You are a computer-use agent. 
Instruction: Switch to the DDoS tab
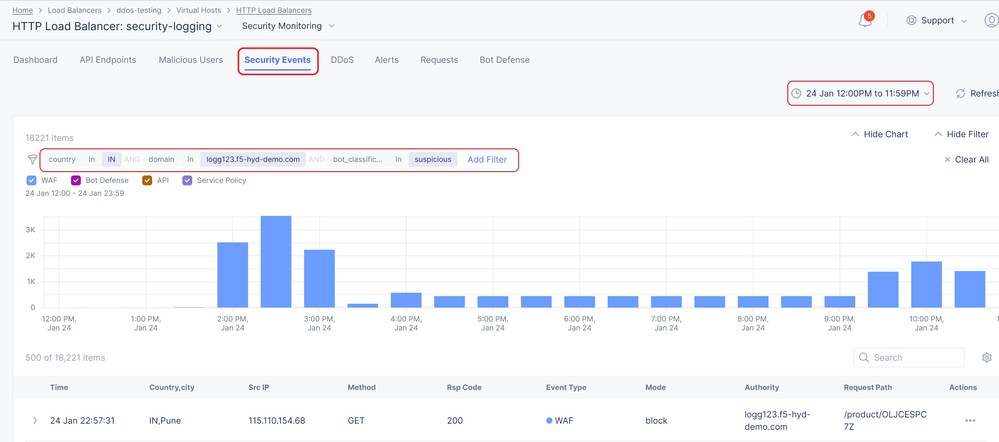(342, 60)
